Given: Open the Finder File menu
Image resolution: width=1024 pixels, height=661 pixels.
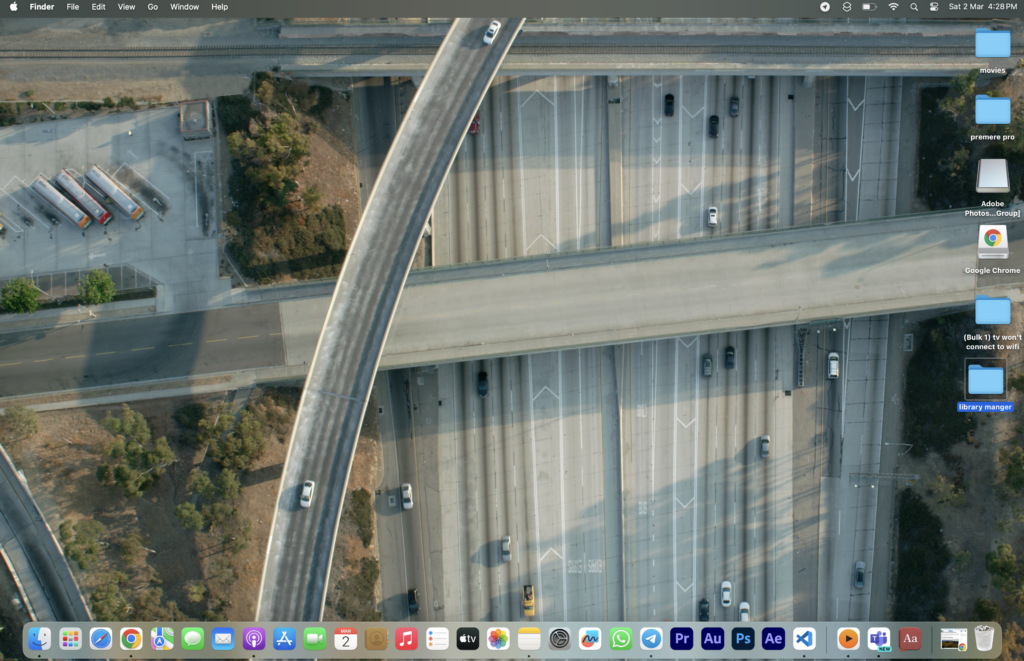Looking at the screenshot, I should [72, 7].
